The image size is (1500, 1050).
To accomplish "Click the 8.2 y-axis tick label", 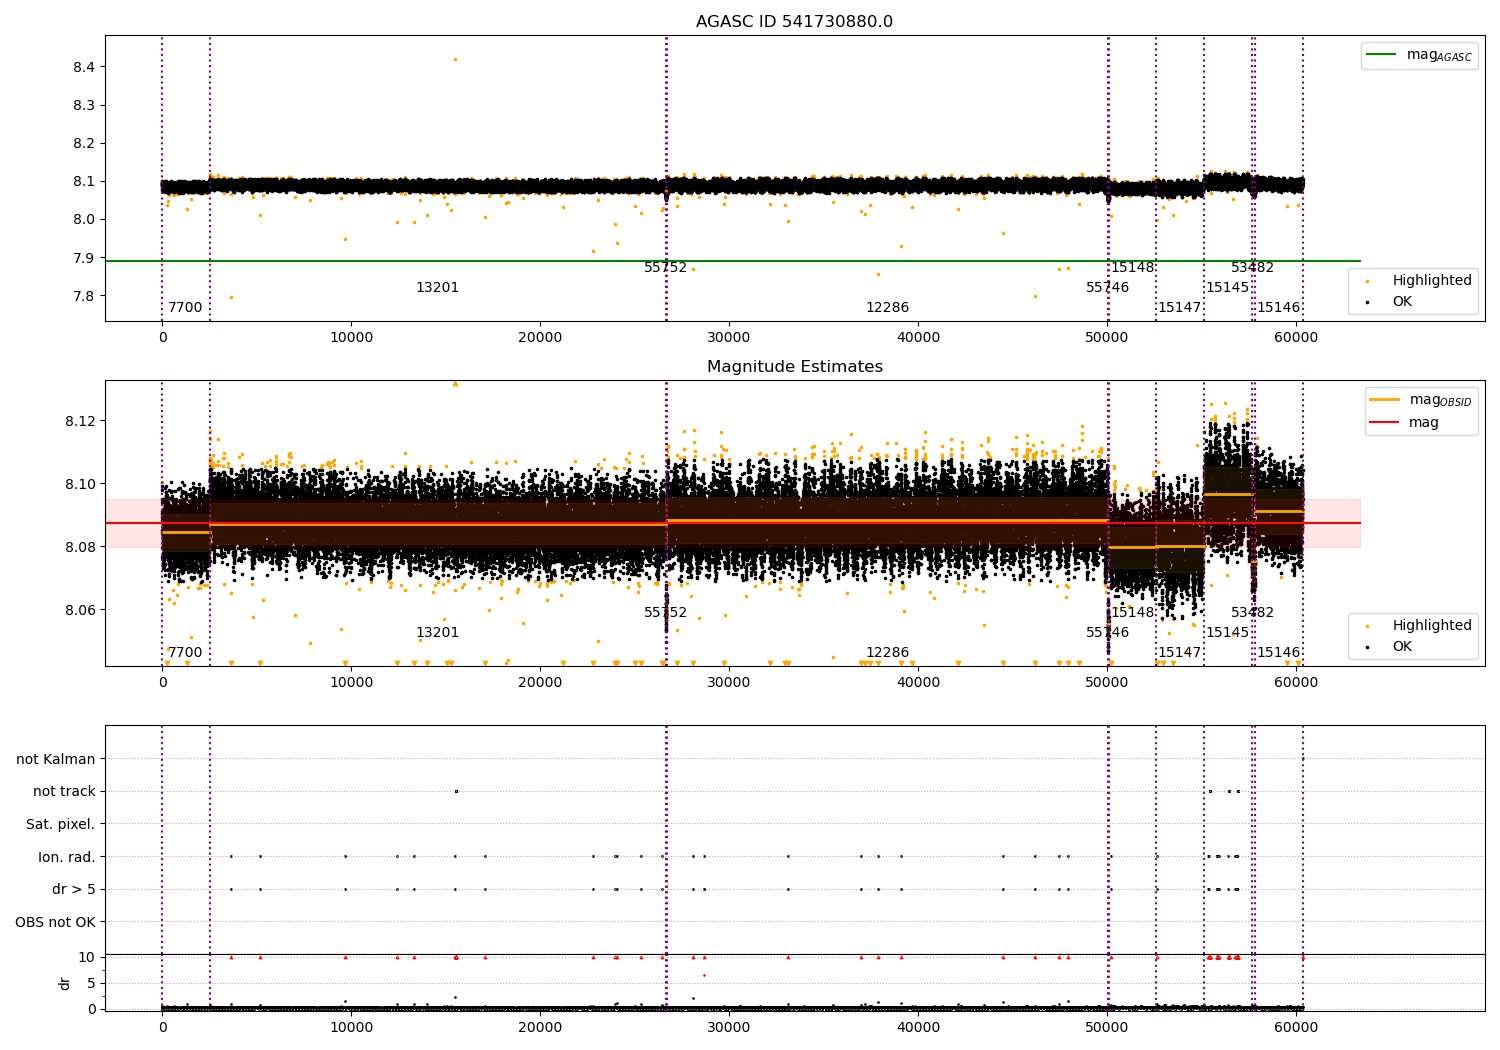I will pyautogui.click(x=84, y=143).
